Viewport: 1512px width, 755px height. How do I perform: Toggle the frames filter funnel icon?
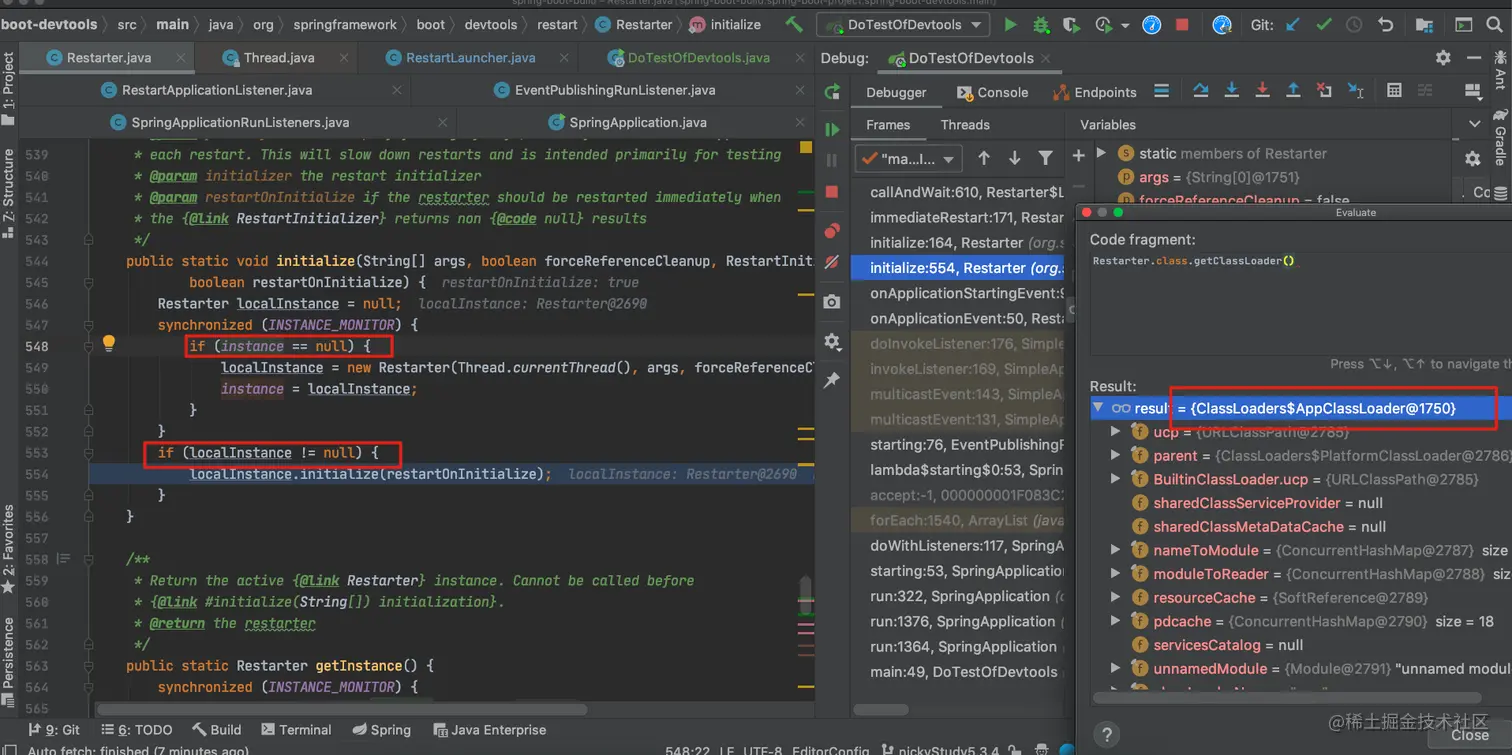pyautogui.click(x=1045, y=158)
